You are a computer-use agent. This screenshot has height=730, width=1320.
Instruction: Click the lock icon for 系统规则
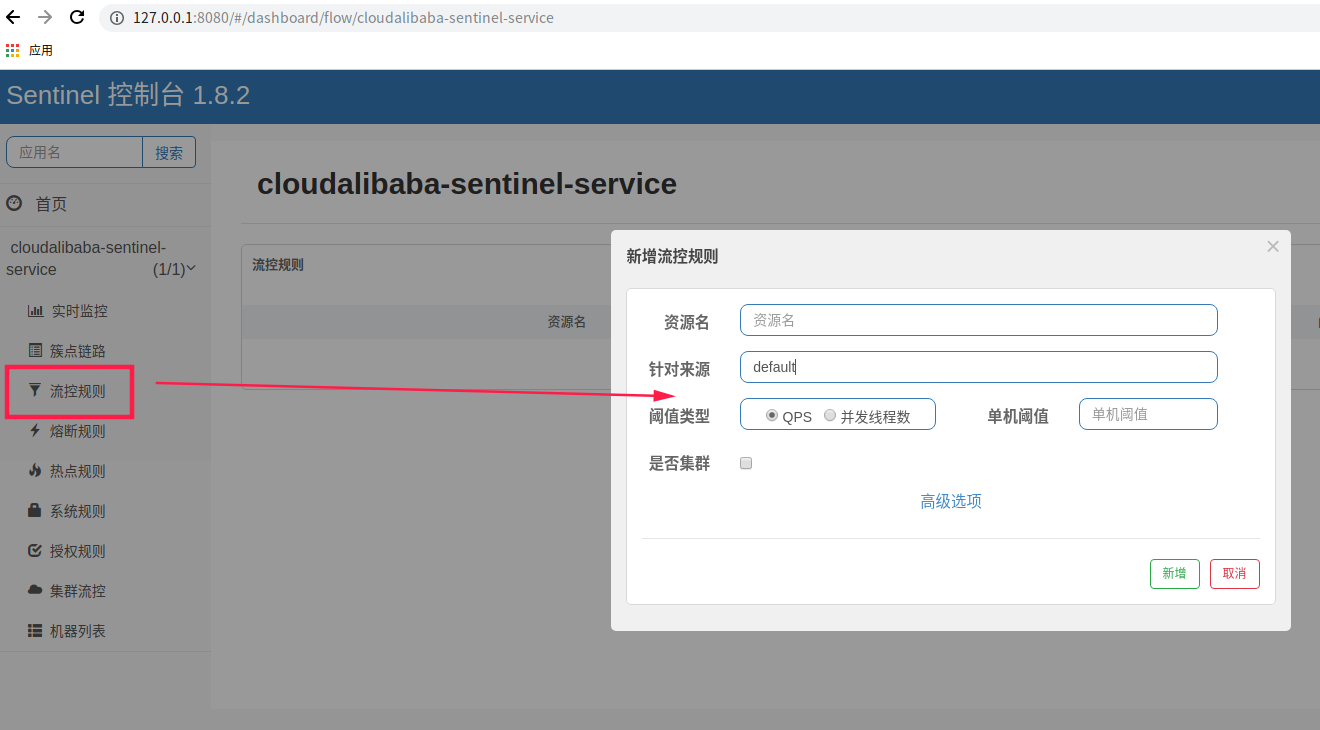35,511
